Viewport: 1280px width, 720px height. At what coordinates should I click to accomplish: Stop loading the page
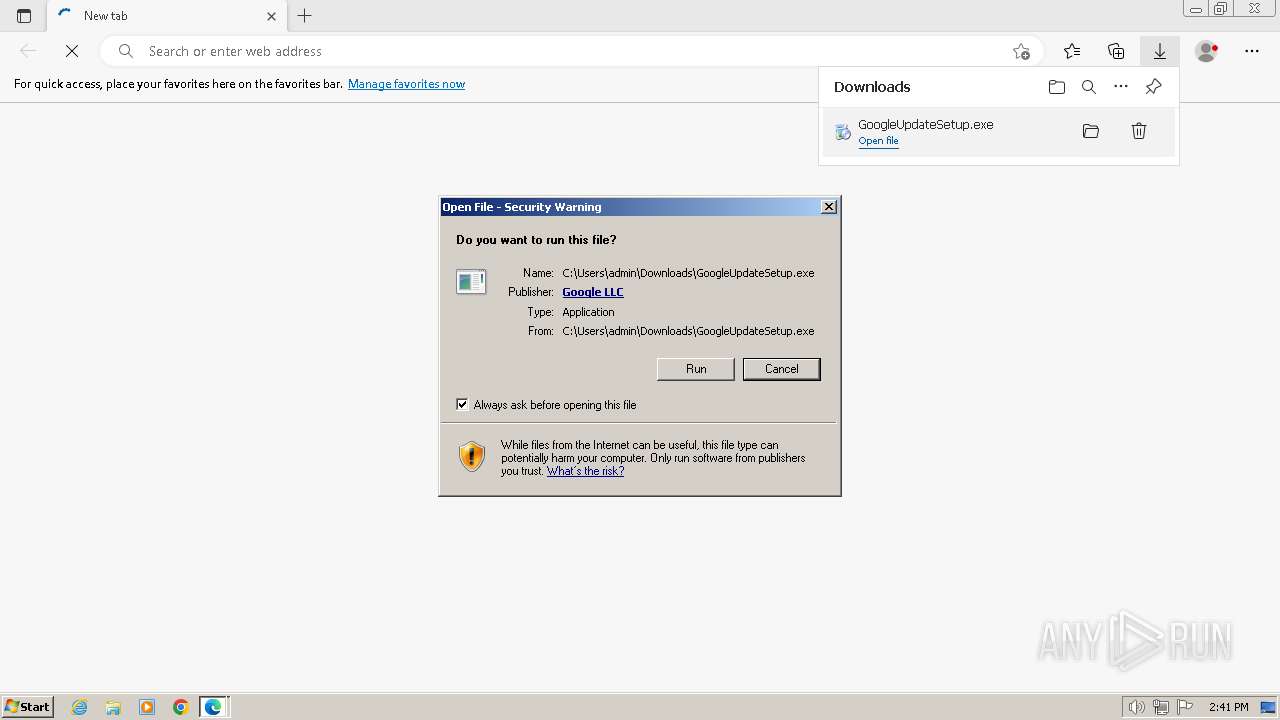coord(72,51)
